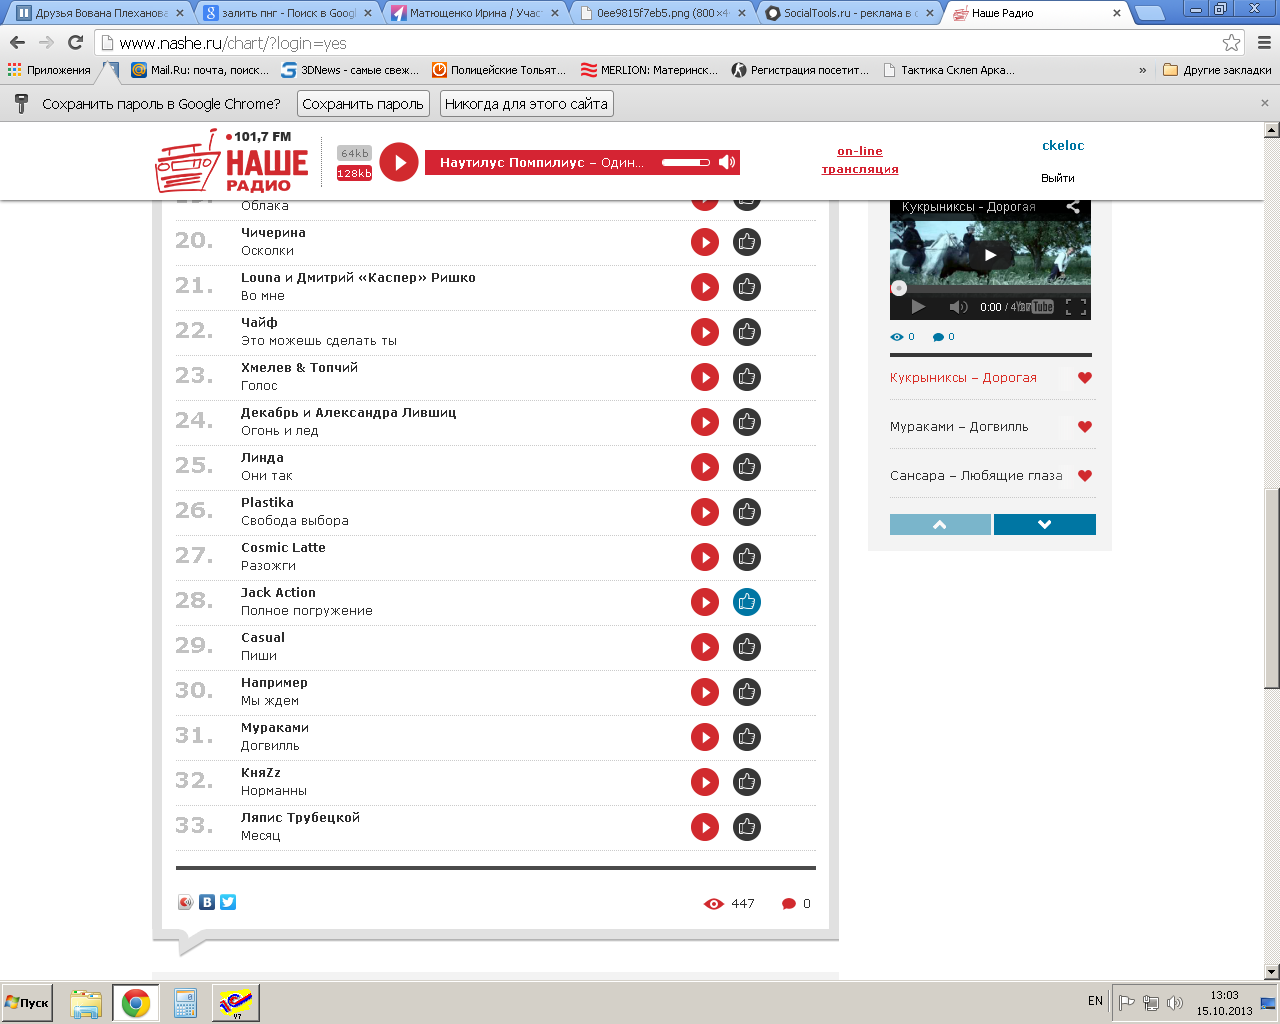Like the Чичерина – Осколки track
Image resolution: width=1280 pixels, height=1024 pixels.
click(747, 242)
